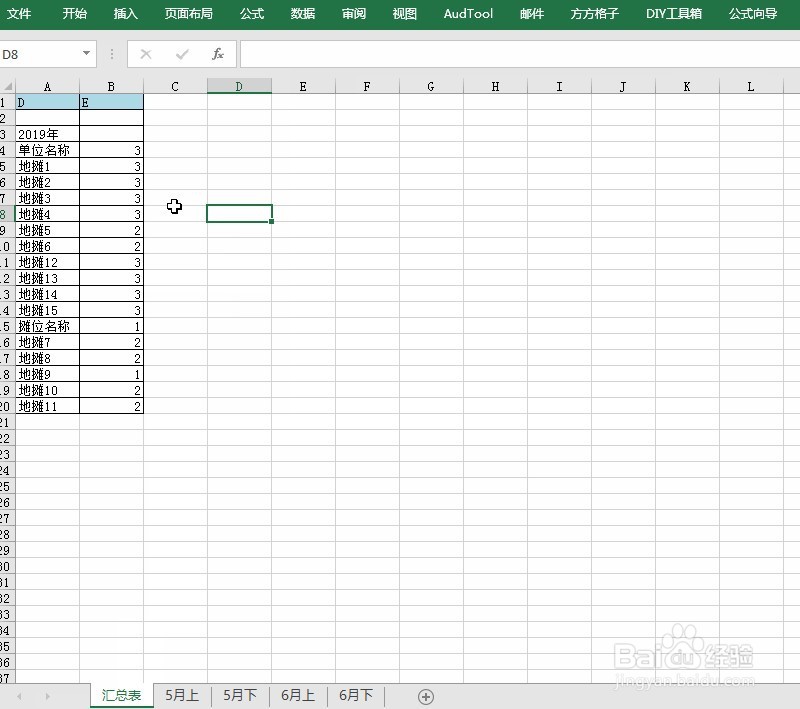Select cell containing 地摊9
The image size is (800, 709).
(x=47, y=374)
